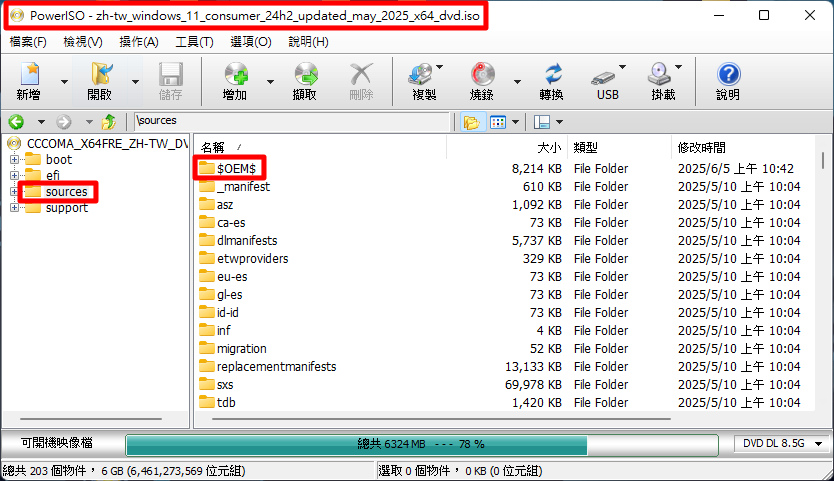Open the Burn (燒錄) dropdown arrow
The width and height of the screenshot is (834, 481).
517,82
